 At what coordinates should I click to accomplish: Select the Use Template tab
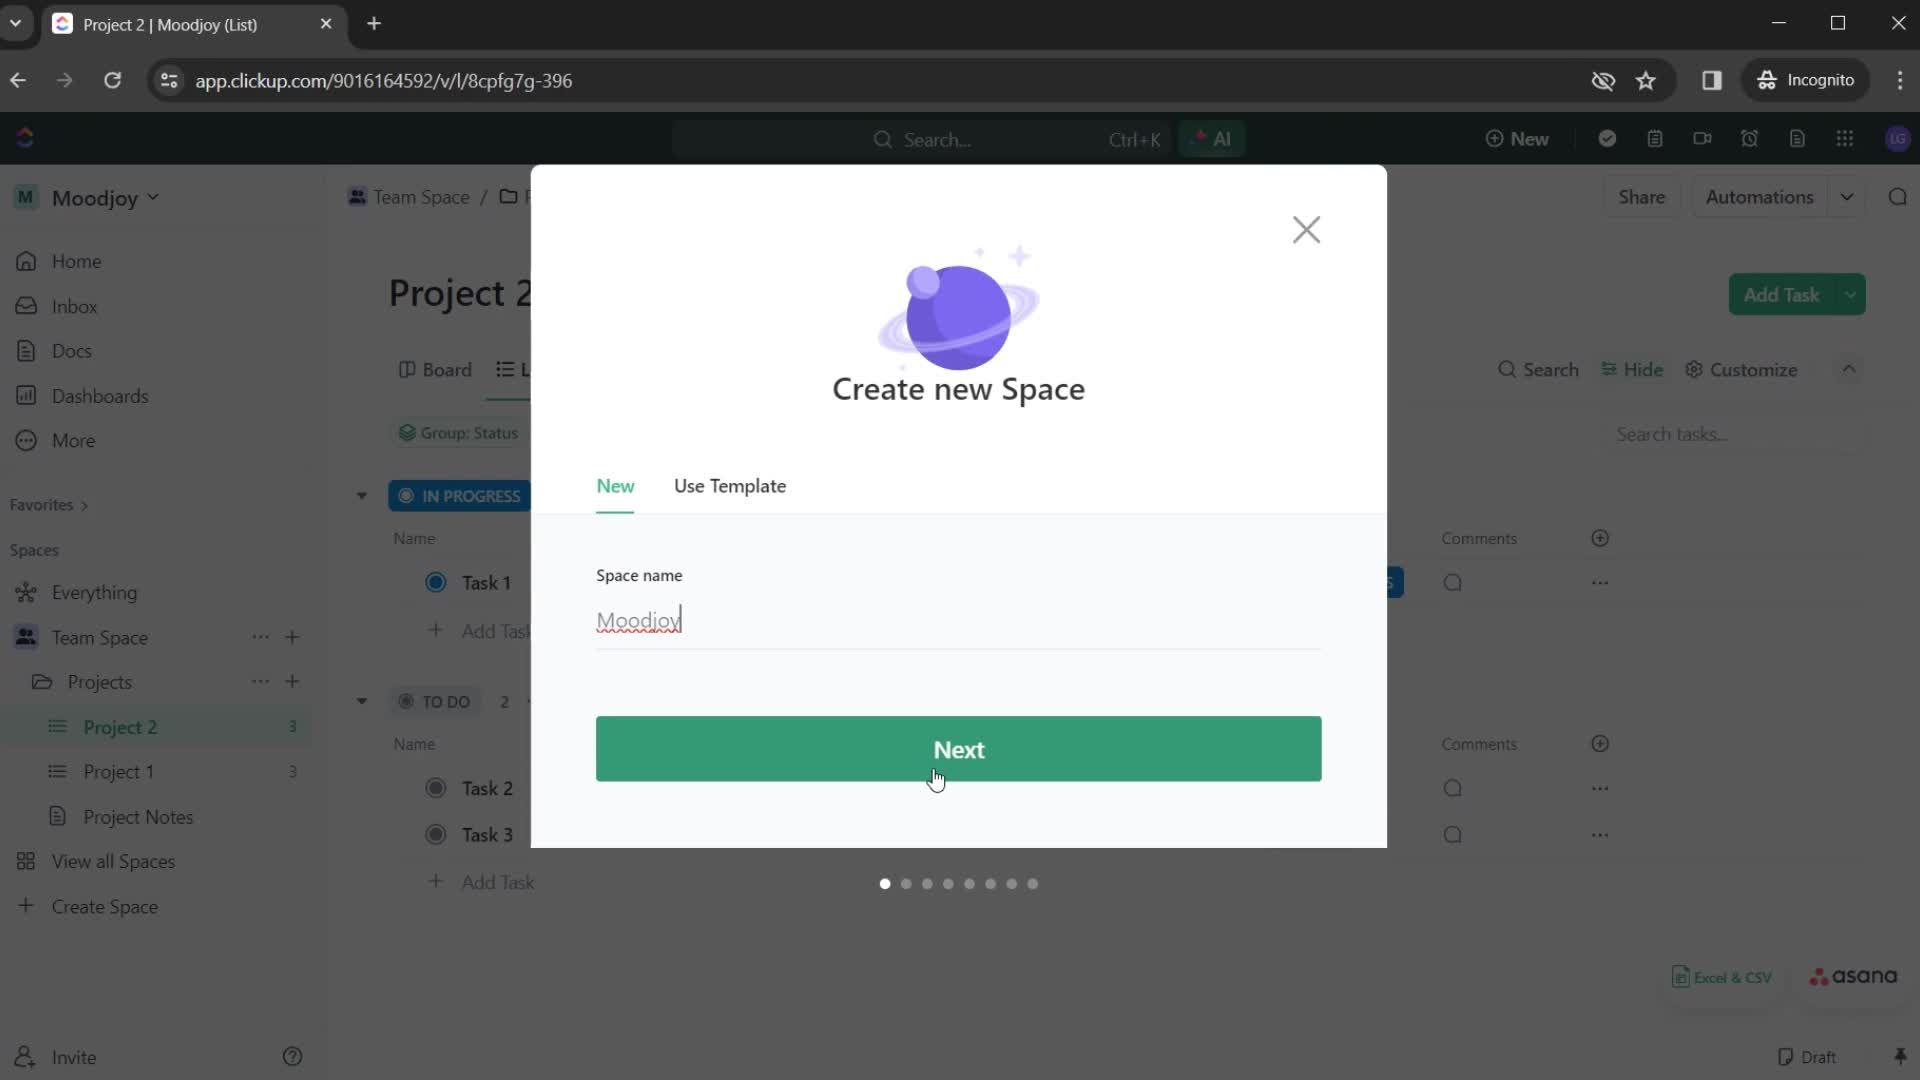point(729,485)
